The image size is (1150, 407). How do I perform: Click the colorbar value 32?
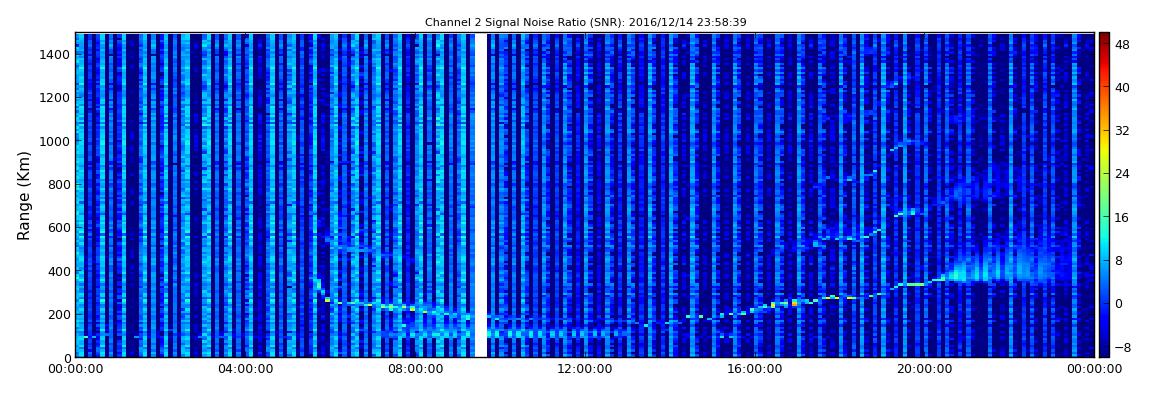coord(1123,131)
